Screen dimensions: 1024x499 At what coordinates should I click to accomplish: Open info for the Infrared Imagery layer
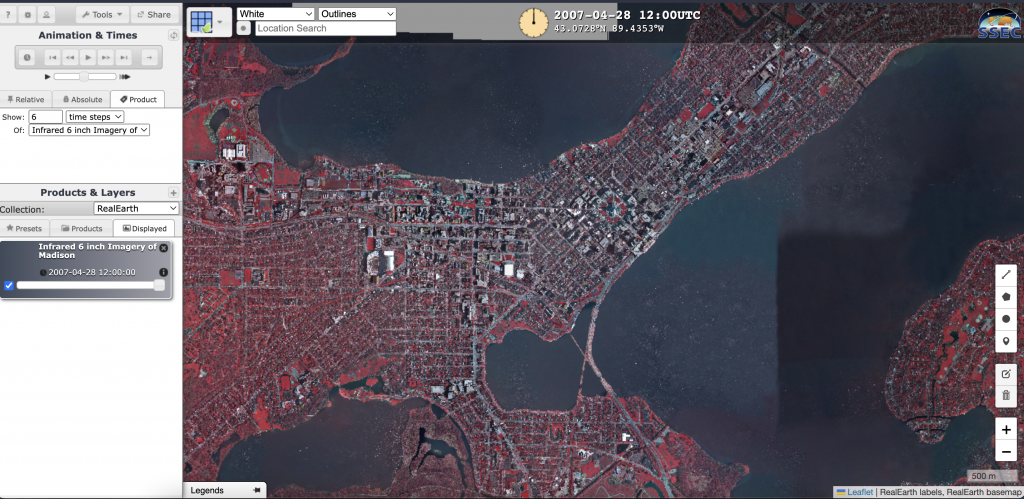pyautogui.click(x=163, y=272)
